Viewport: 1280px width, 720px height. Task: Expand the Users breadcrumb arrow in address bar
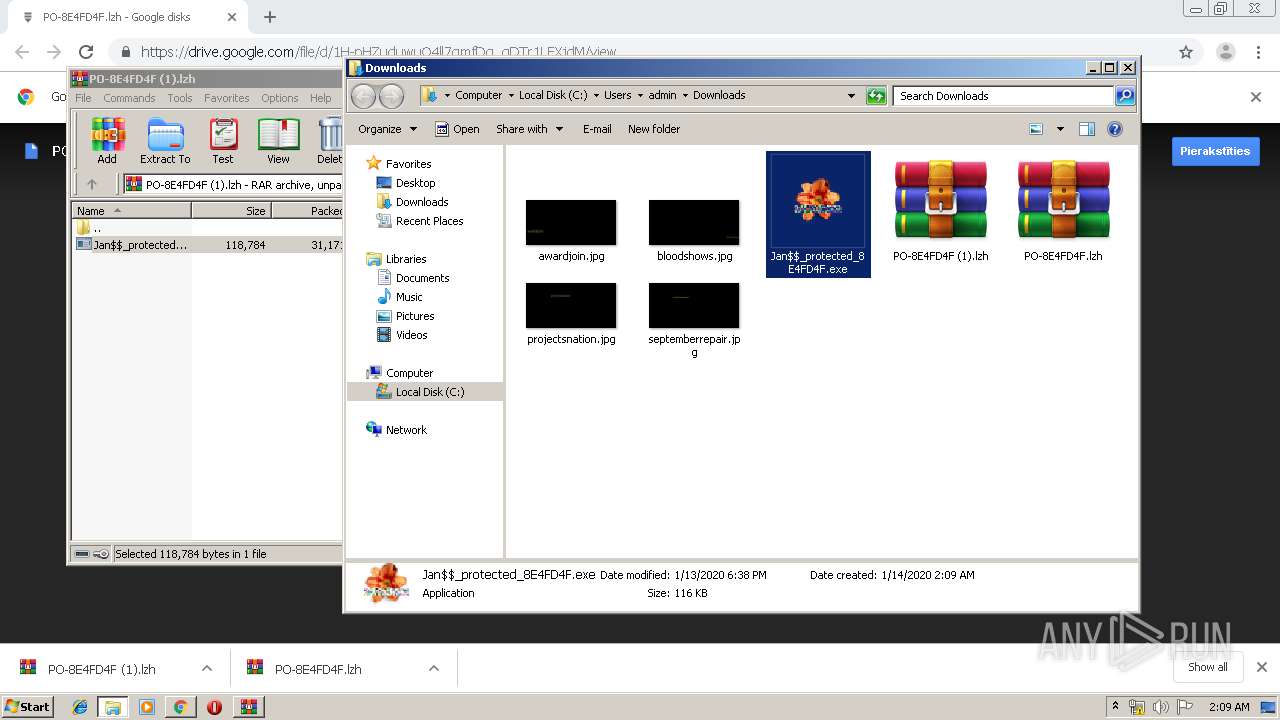[639, 96]
